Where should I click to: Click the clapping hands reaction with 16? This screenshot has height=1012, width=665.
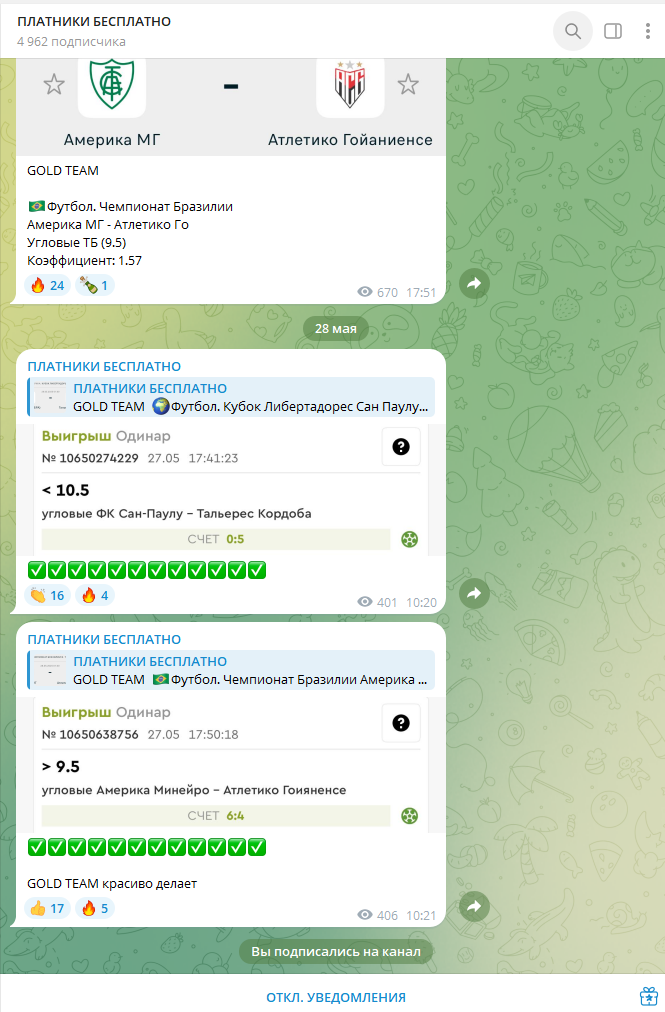47,595
